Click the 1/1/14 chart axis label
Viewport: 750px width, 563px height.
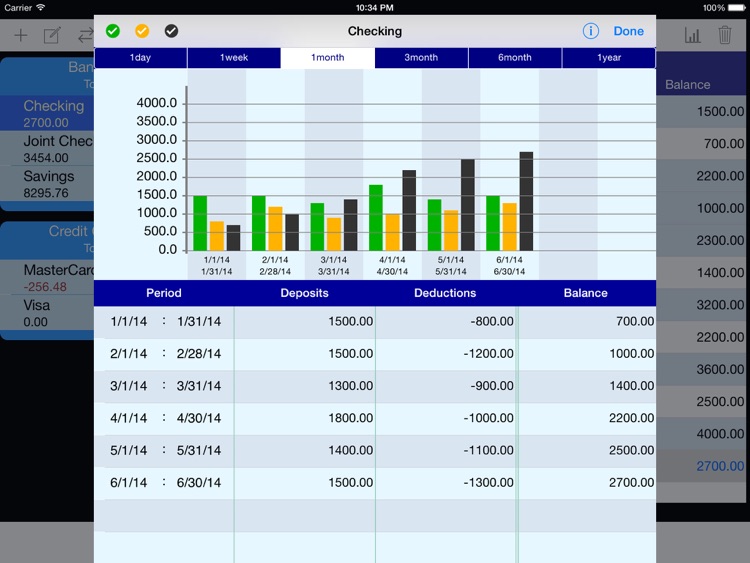point(217,260)
